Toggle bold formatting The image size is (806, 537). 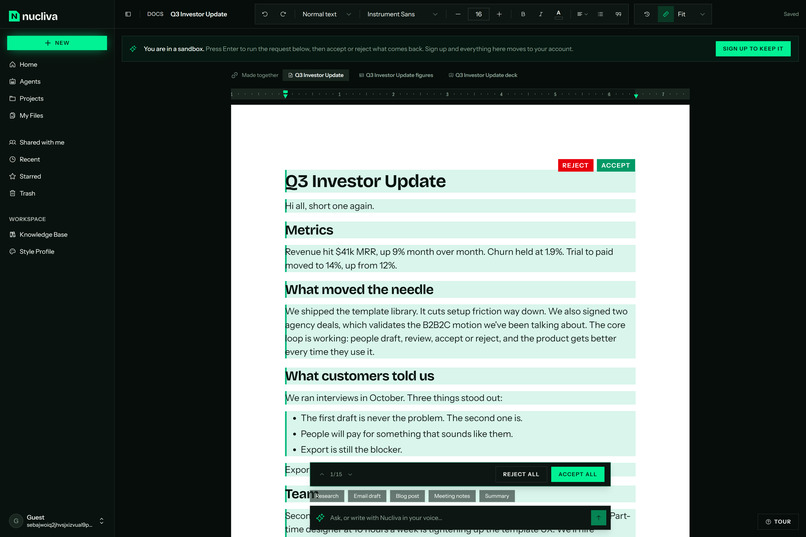click(x=523, y=14)
